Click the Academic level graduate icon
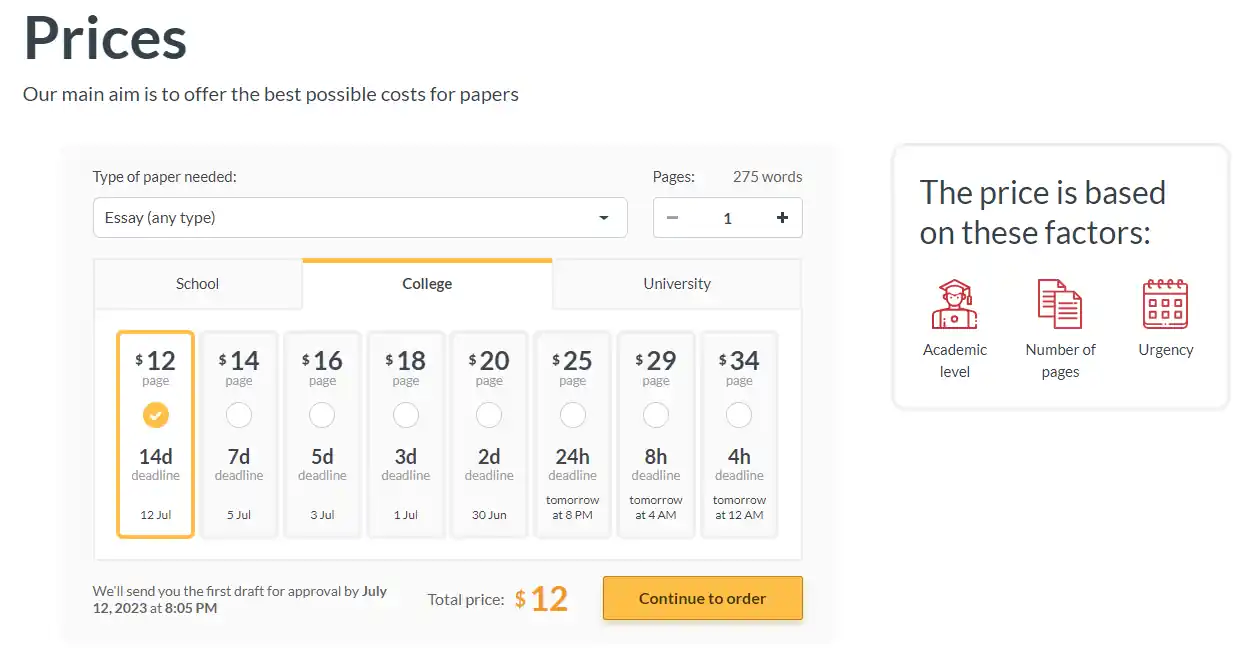The height and width of the screenshot is (648, 1247). pos(954,305)
